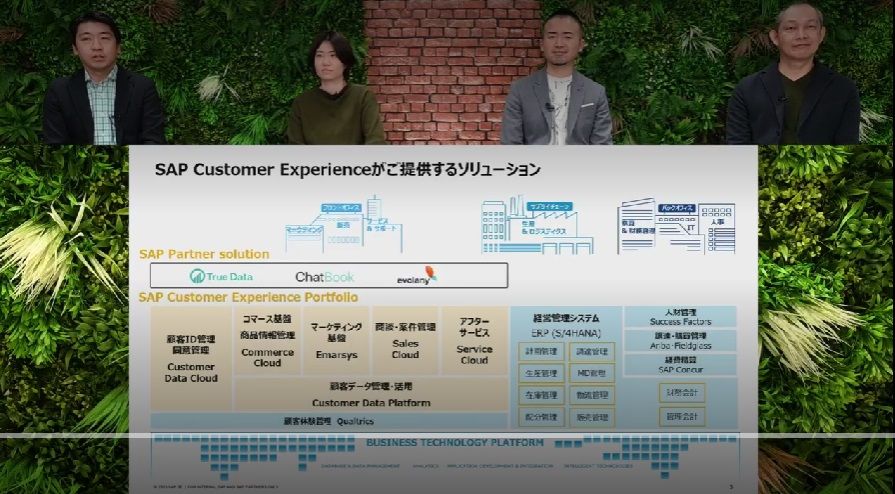Screen dimensions: 895x494
Task: Click the 配分管理 box under ERP
Action: [x=541, y=417]
